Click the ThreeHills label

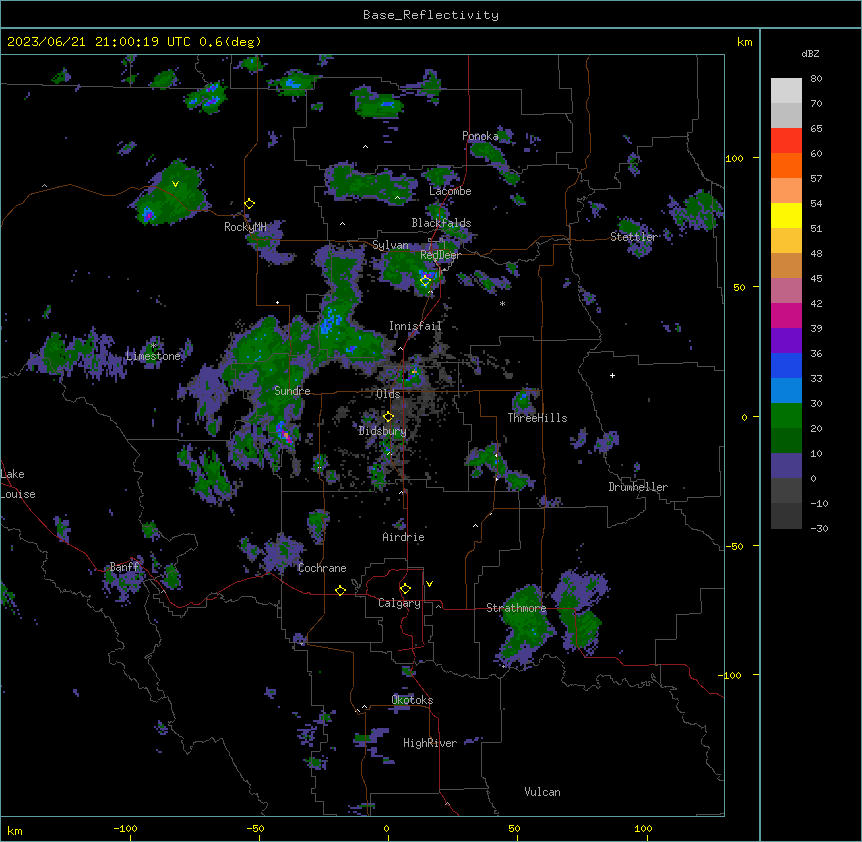pyautogui.click(x=537, y=418)
